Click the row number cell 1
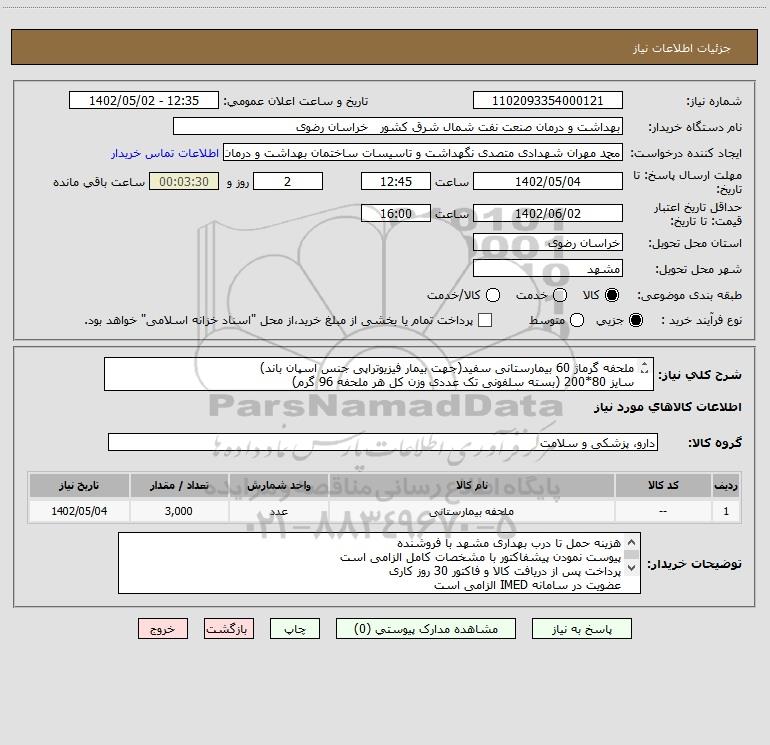The height and width of the screenshot is (745, 770). point(726,512)
